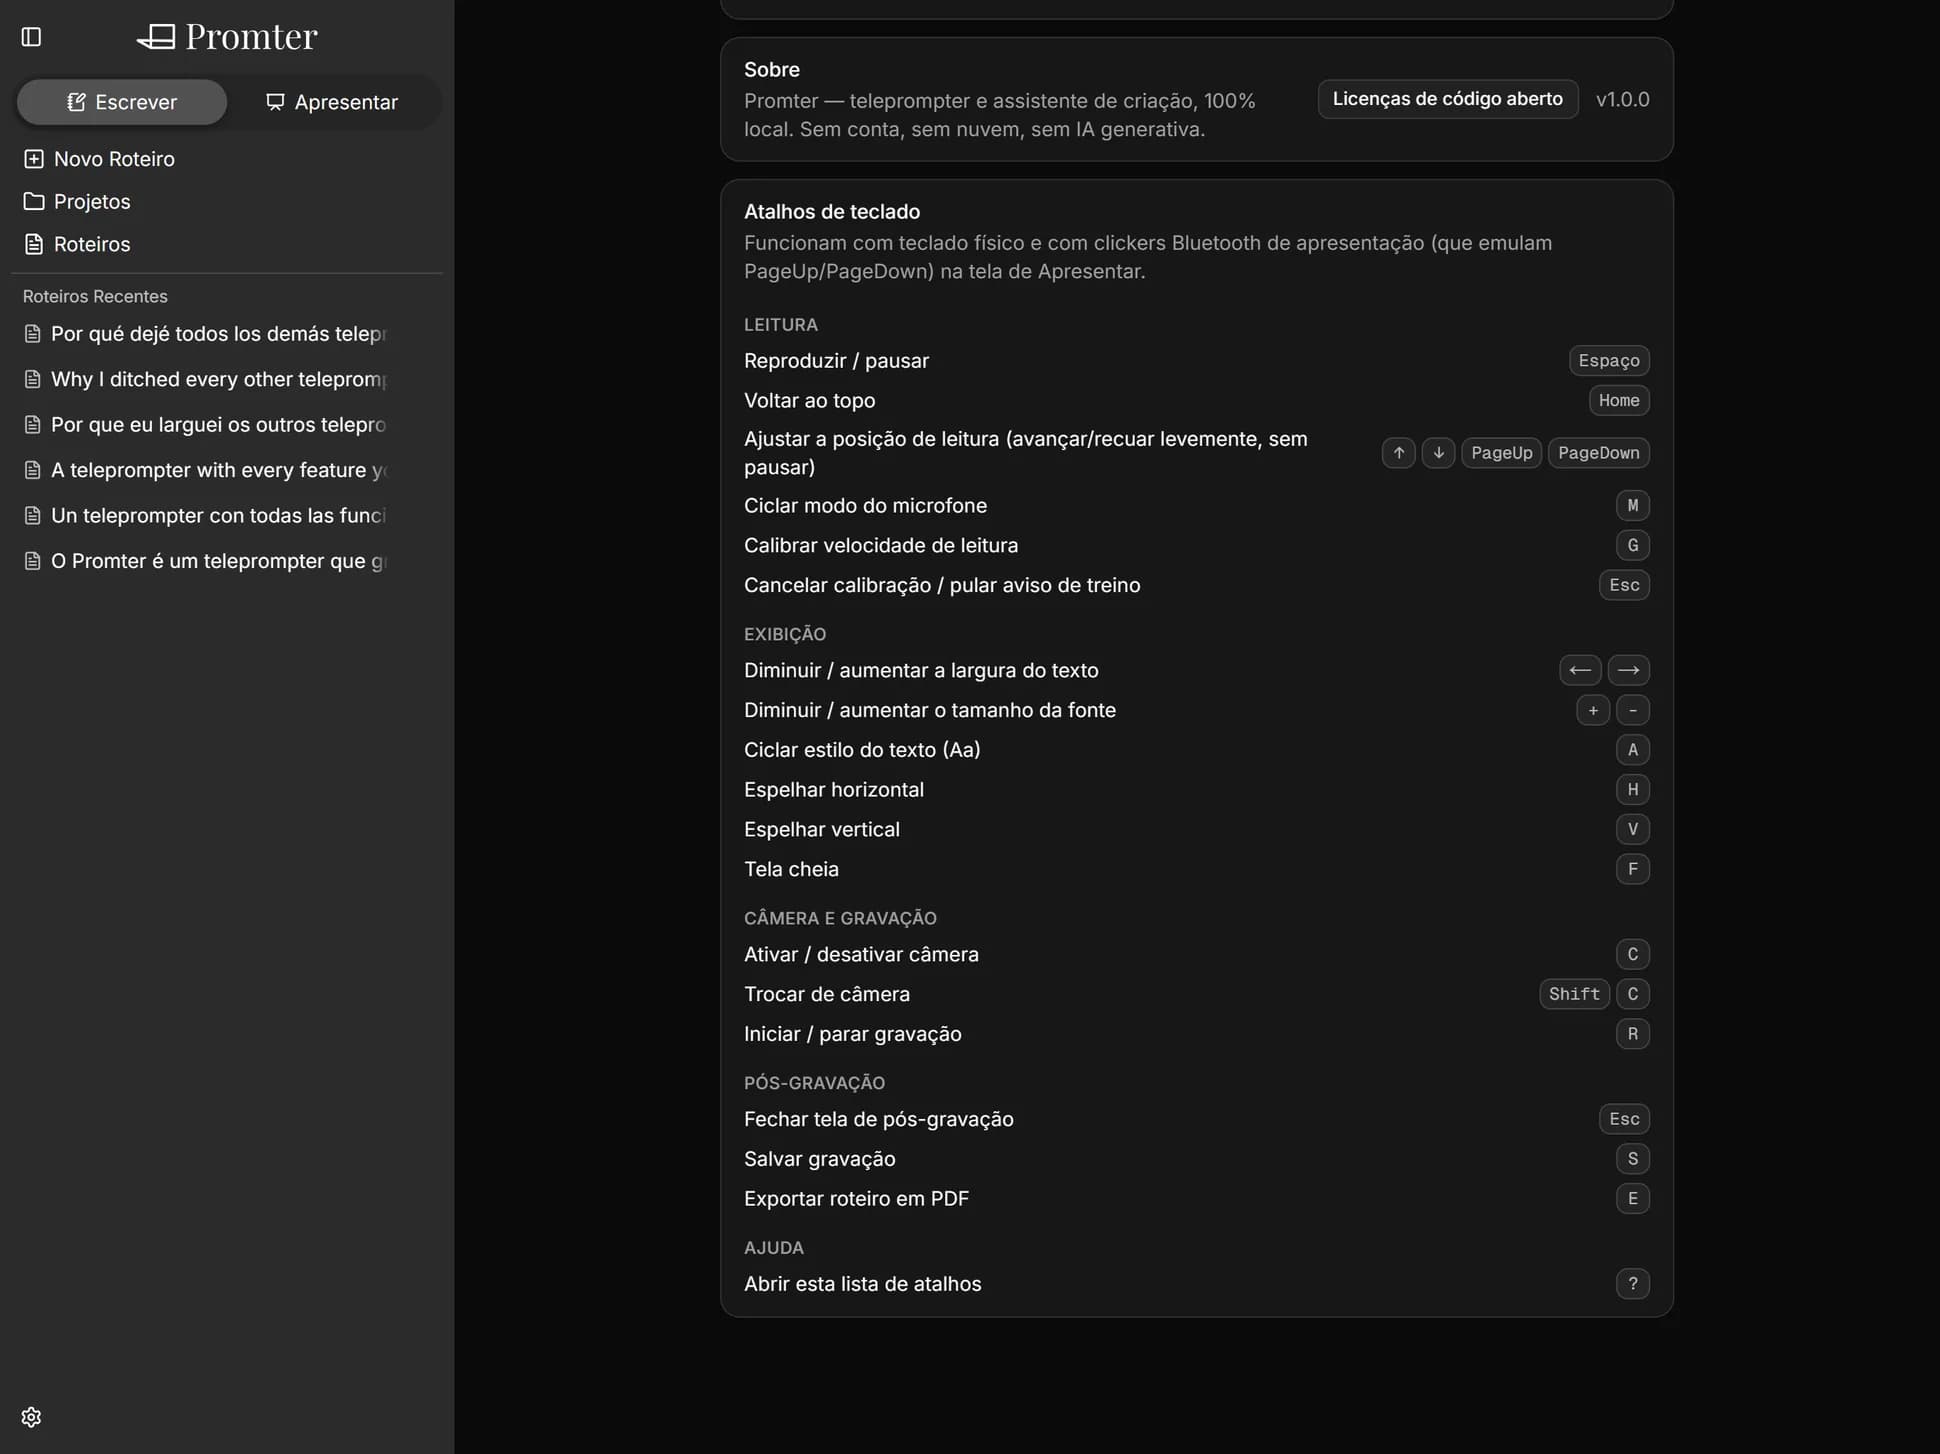Image resolution: width=1940 pixels, height=1454 pixels.
Task: Click Esc key beside Cancelar calibração
Action: (x=1624, y=585)
